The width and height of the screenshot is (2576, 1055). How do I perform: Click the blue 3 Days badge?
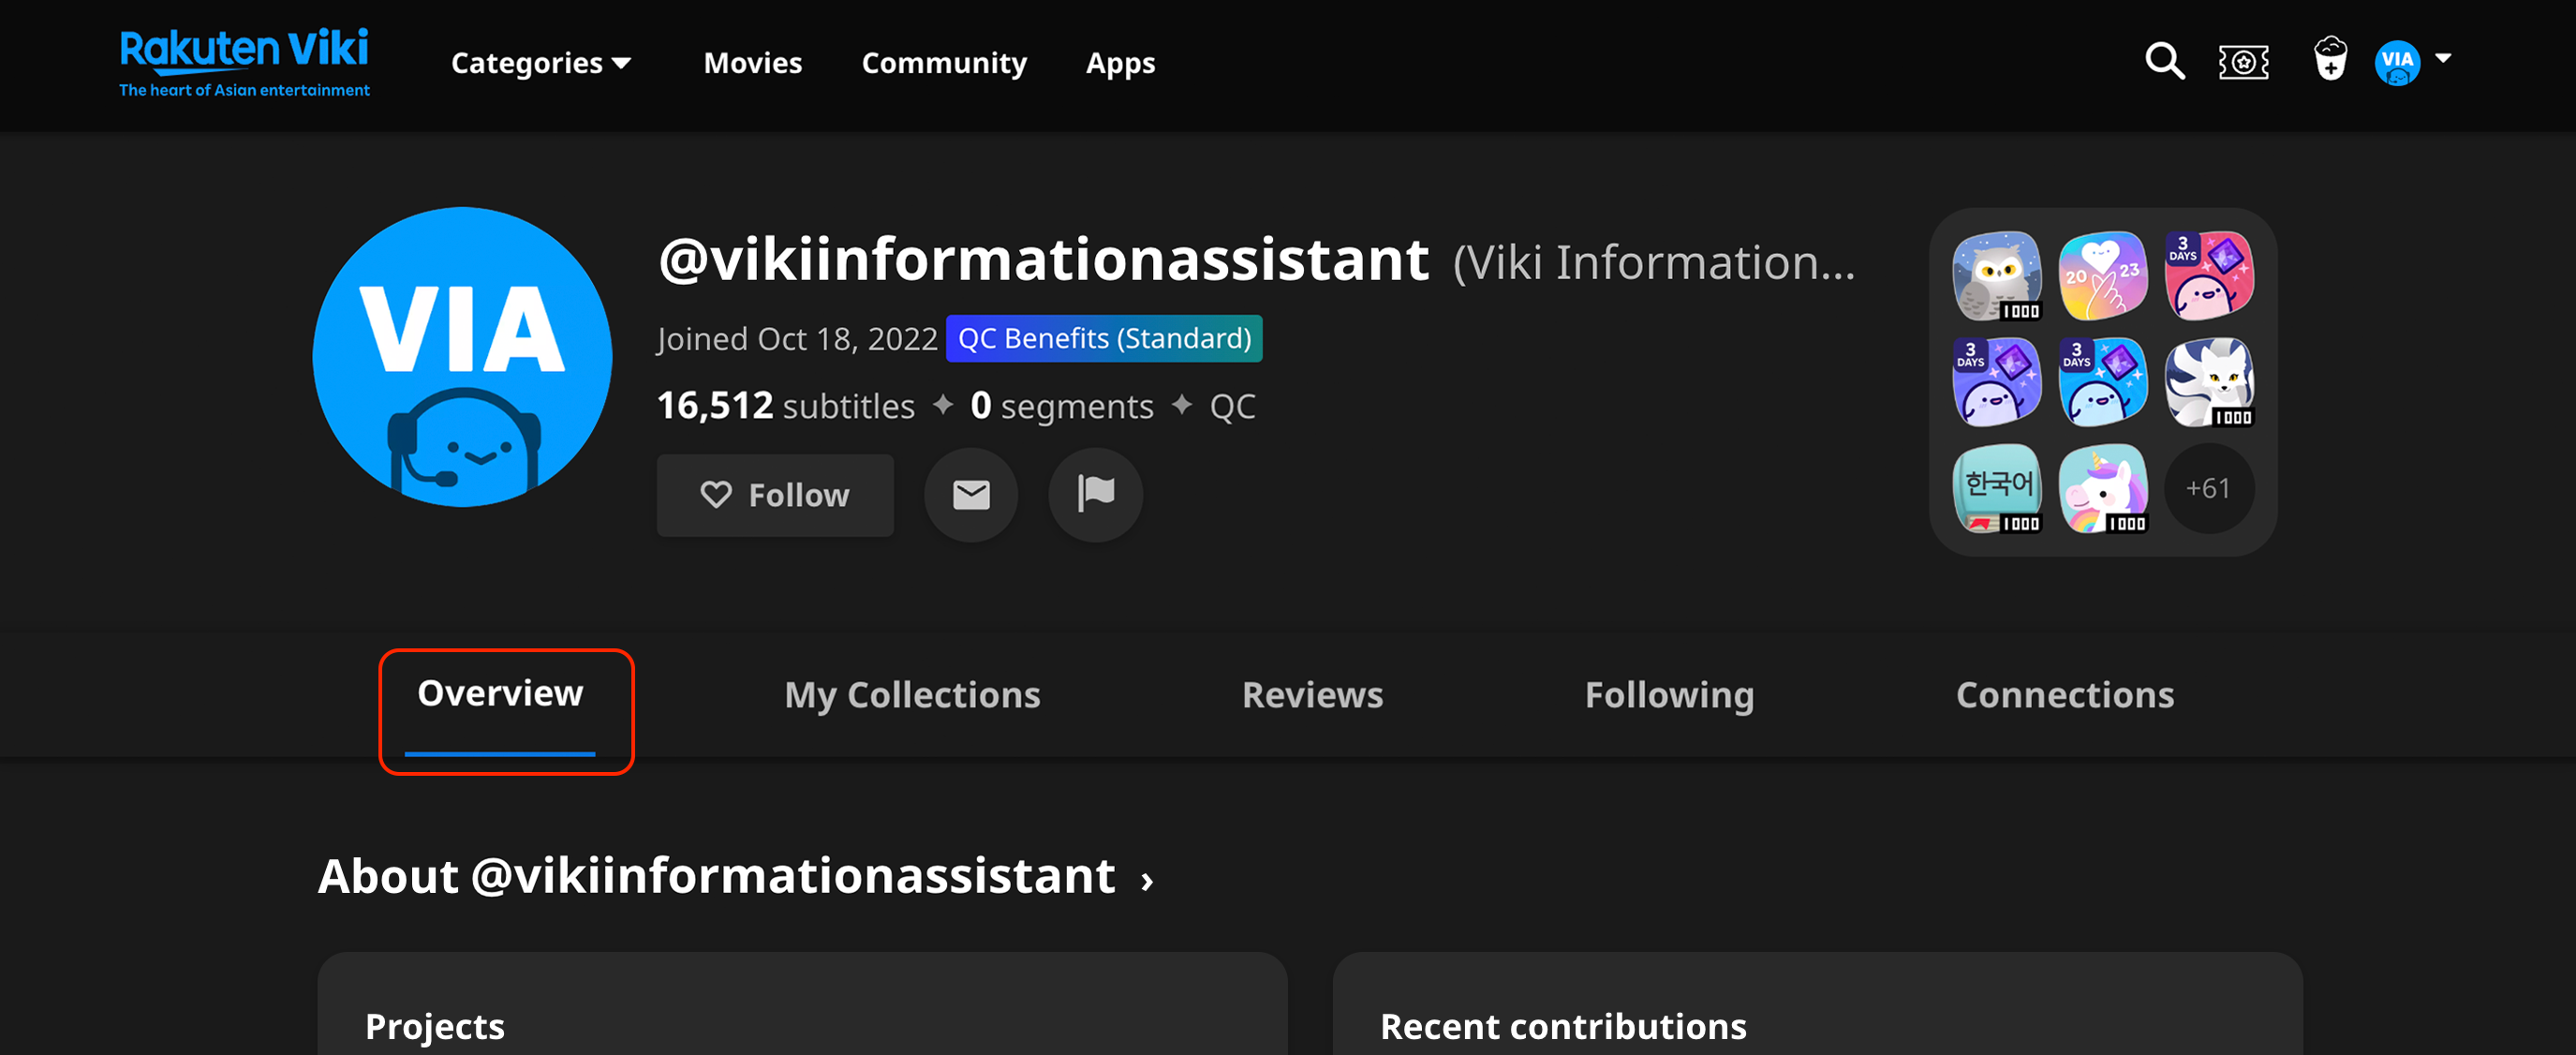[2103, 382]
